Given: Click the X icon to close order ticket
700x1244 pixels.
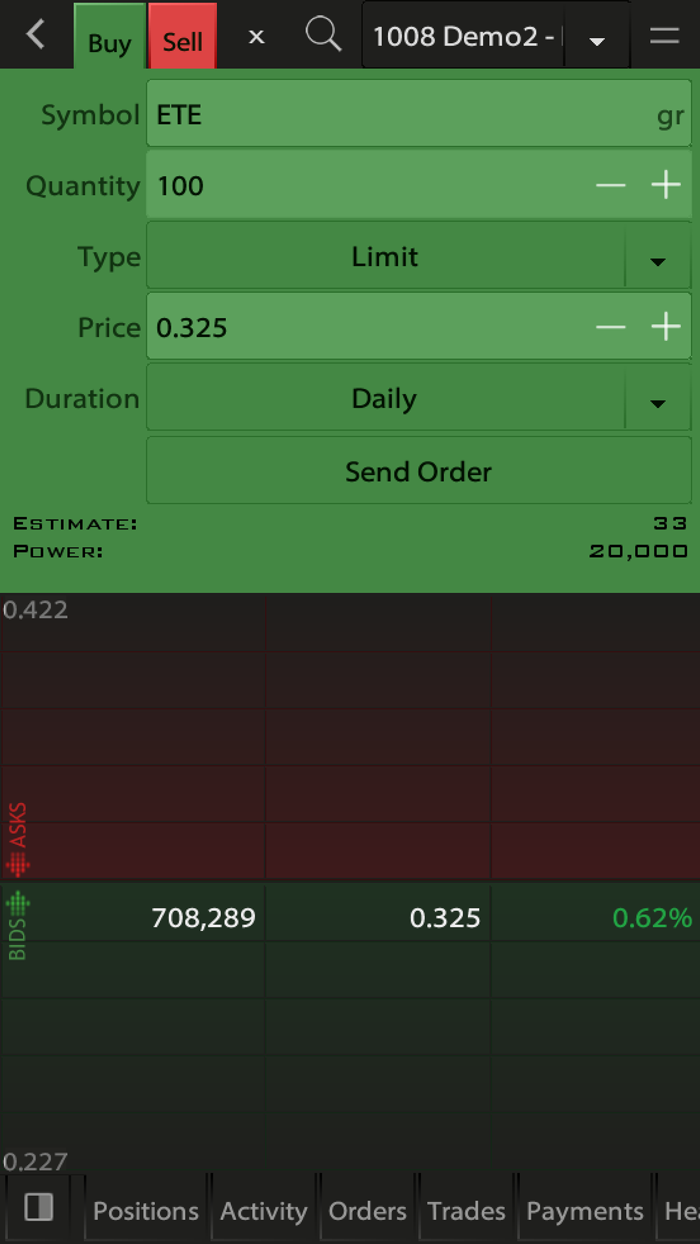Looking at the screenshot, I should (256, 35).
